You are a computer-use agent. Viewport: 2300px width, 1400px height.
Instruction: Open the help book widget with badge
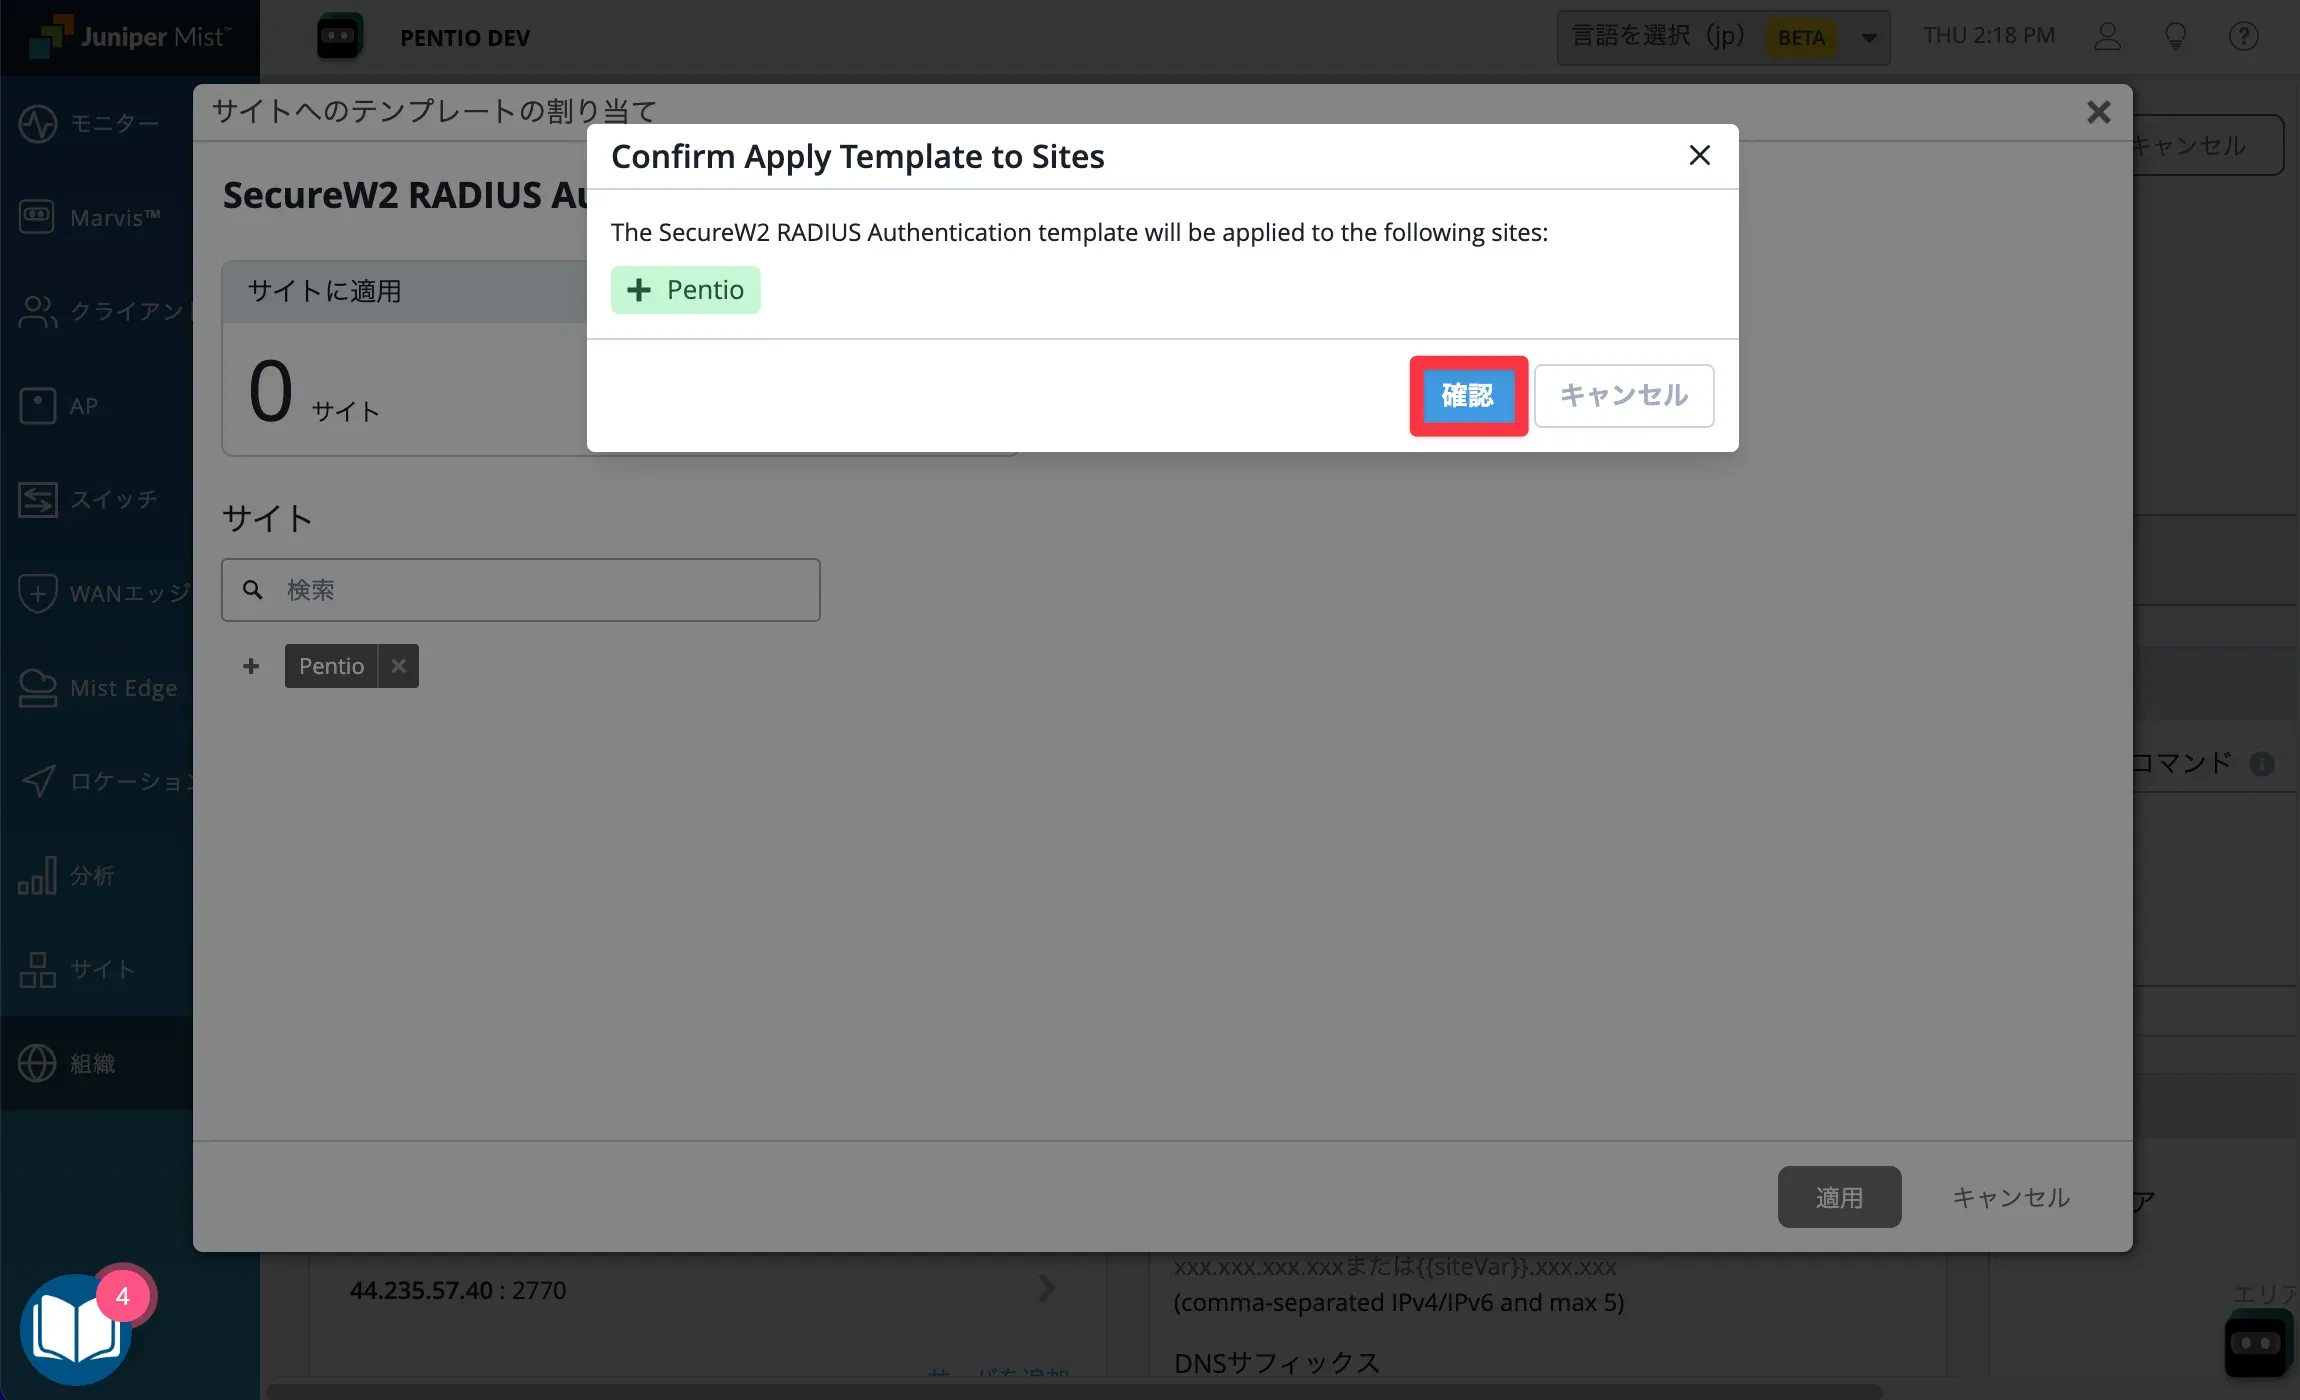[76, 1329]
